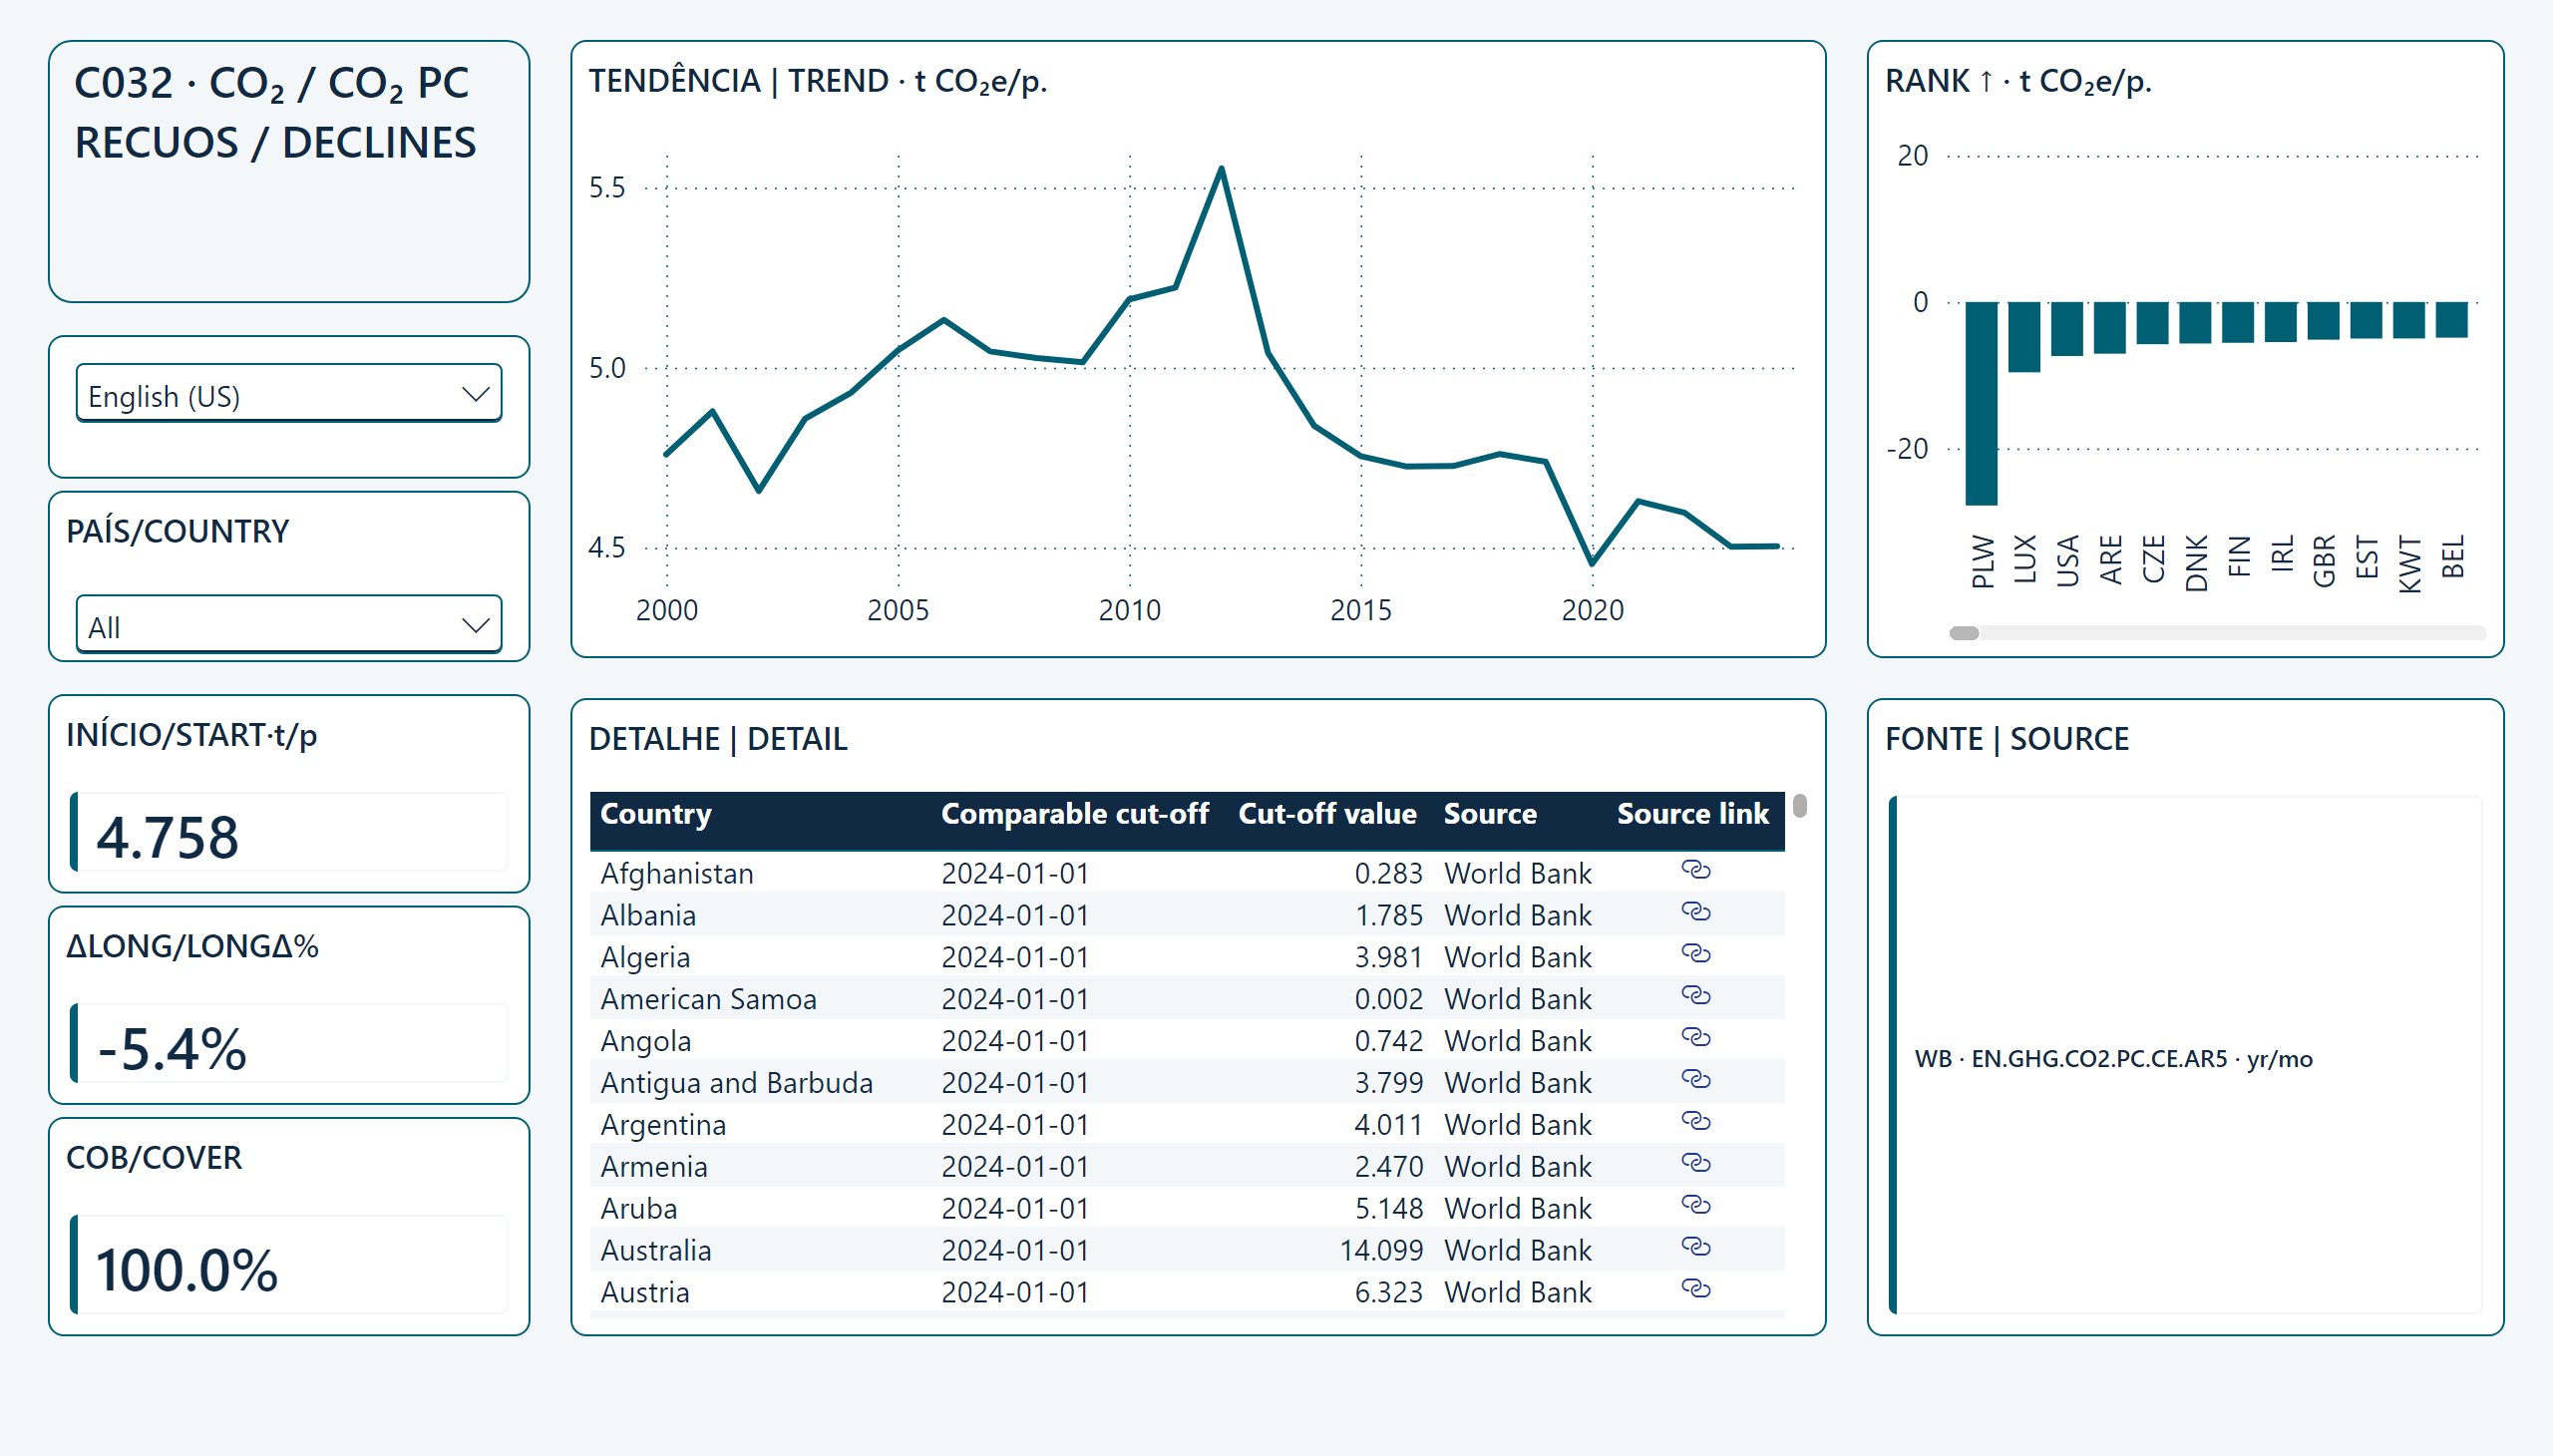
Task: Click cut-off value 0.002
Action: tap(1388, 999)
